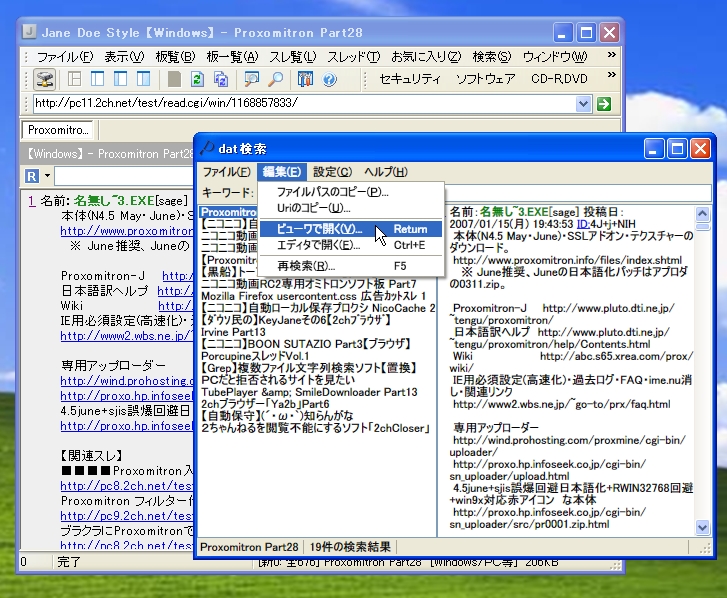
Task: Open the URL address bar dropdown
Action: coord(583,104)
